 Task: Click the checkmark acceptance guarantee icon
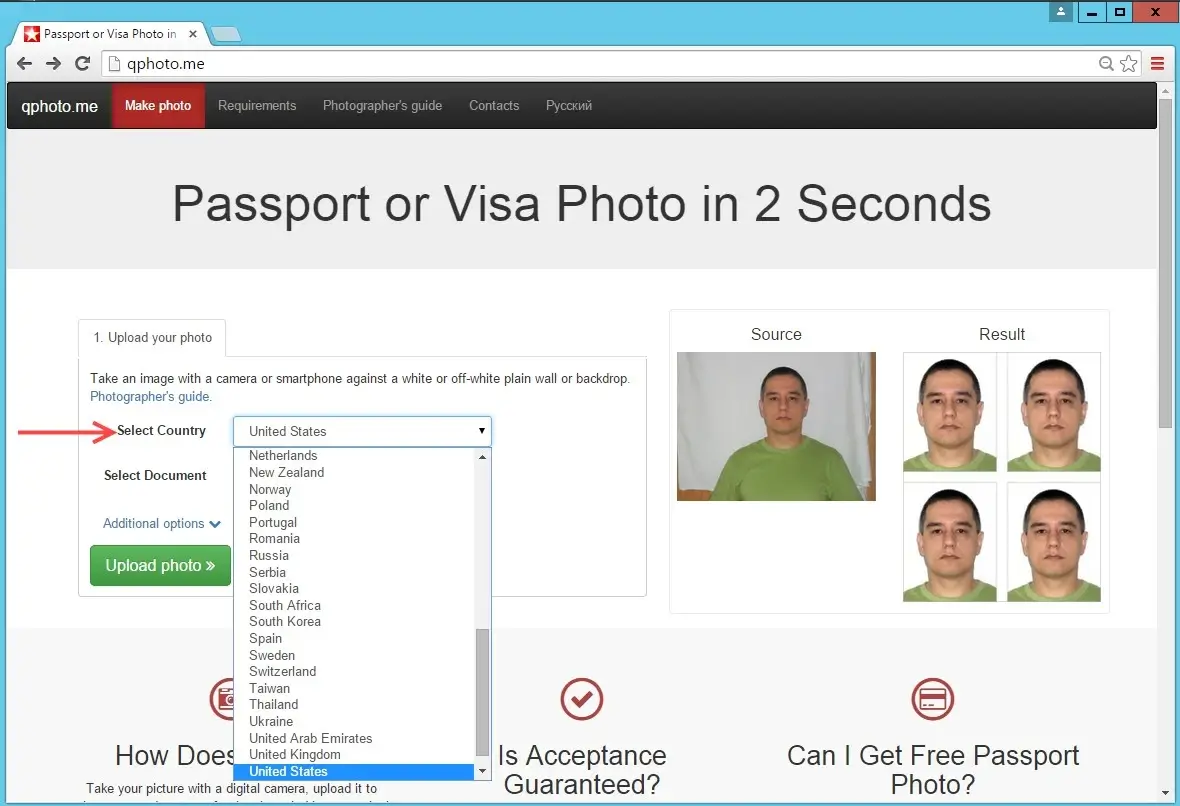582,699
